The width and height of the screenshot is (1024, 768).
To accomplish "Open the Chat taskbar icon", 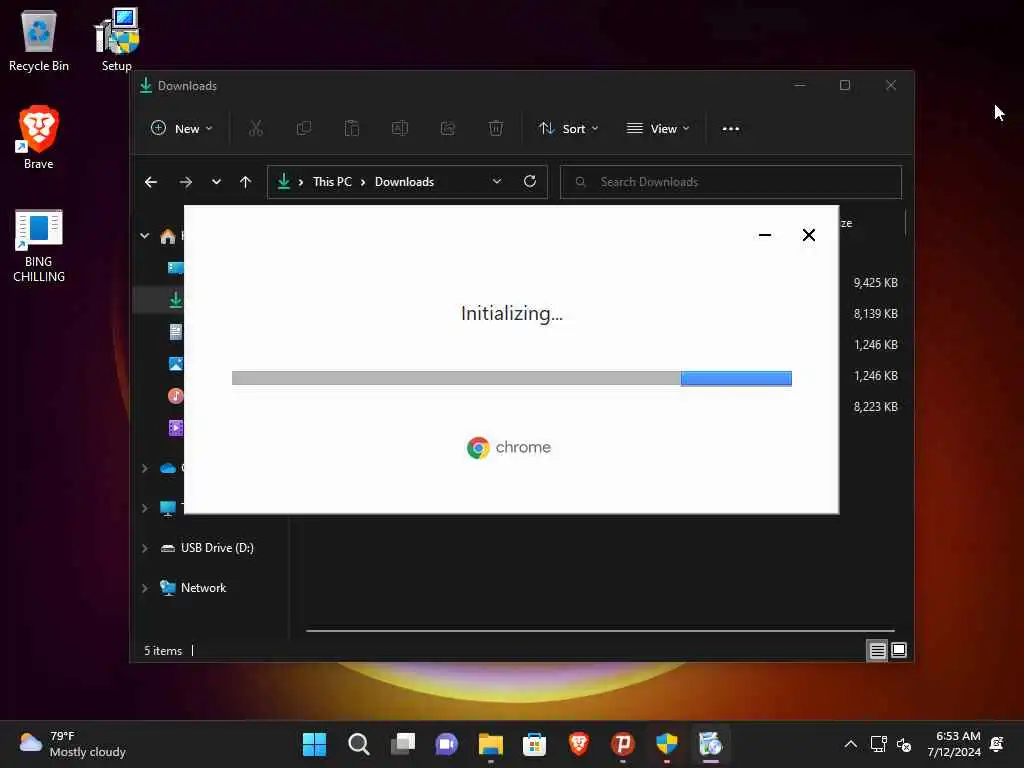I will [x=447, y=744].
